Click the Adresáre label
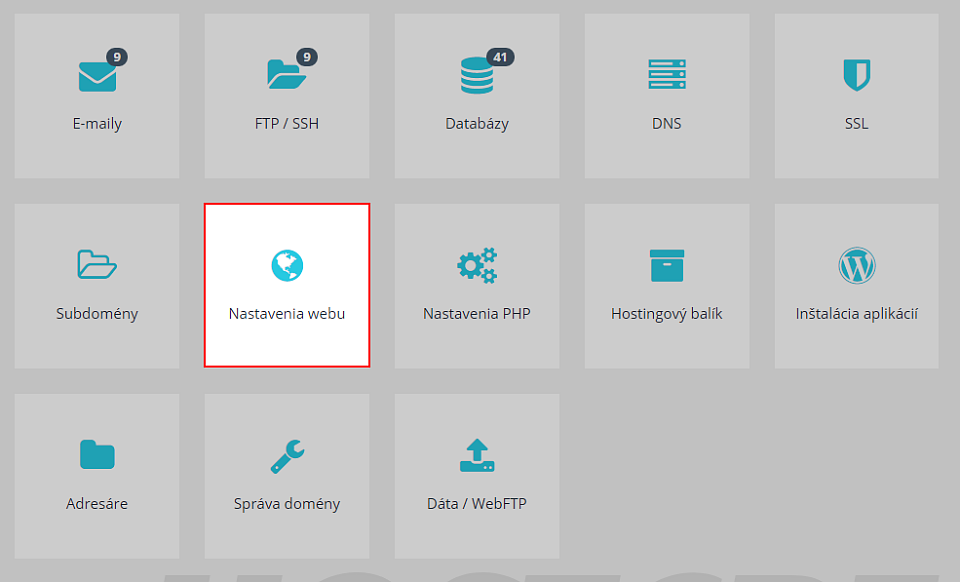This screenshot has height=582, width=960. tap(97, 504)
